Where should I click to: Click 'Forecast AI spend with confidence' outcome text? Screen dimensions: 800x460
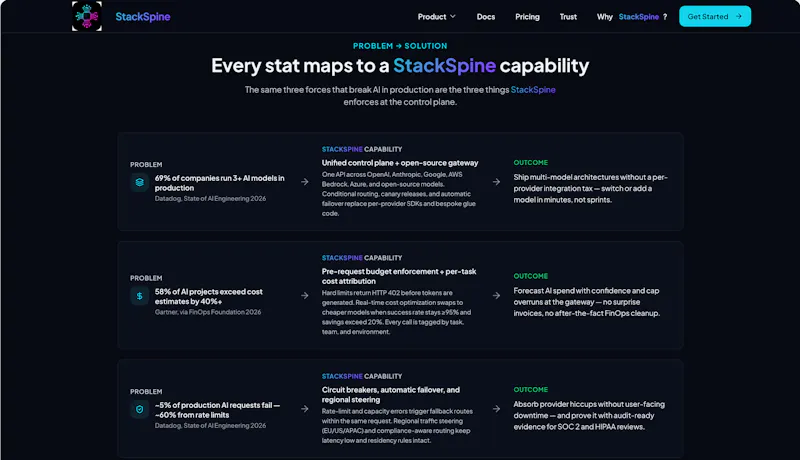(587, 302)
